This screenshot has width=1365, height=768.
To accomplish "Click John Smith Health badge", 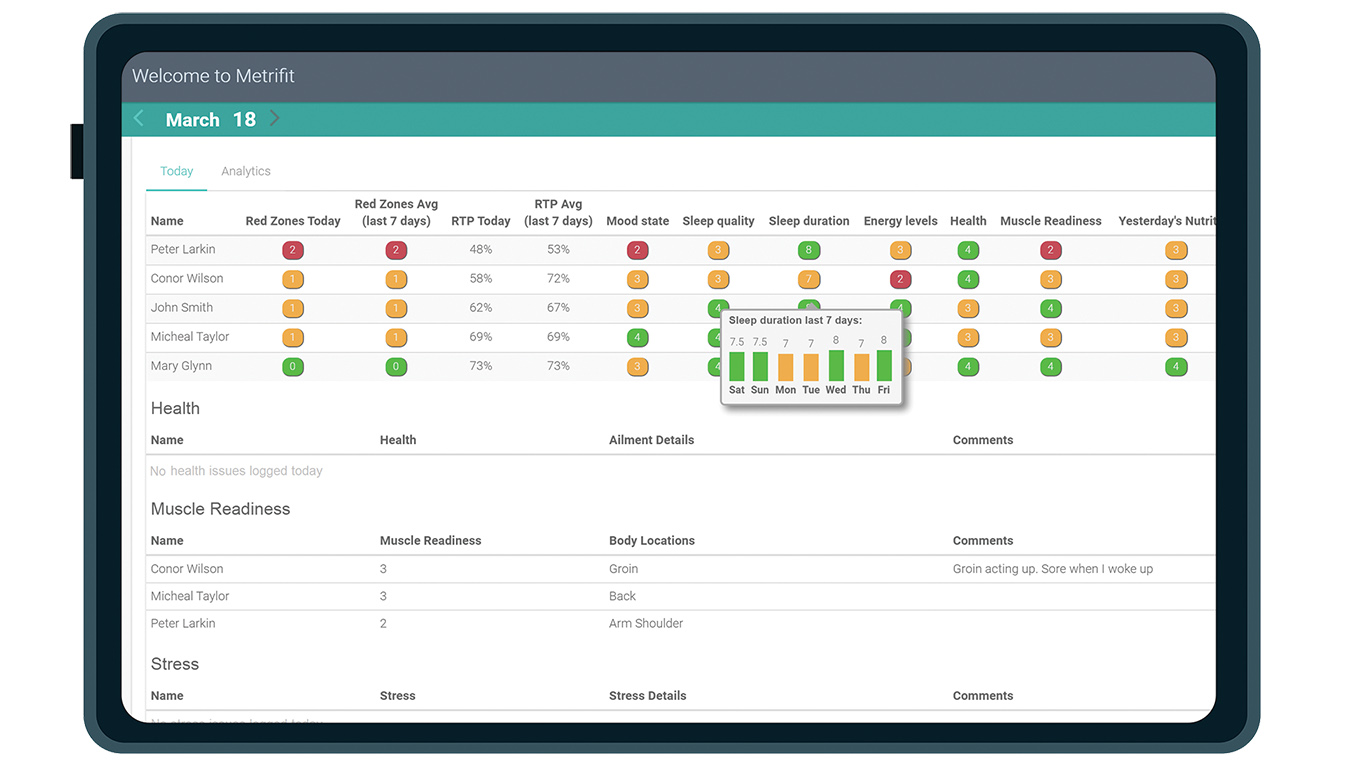I will [x=967, y=309].
